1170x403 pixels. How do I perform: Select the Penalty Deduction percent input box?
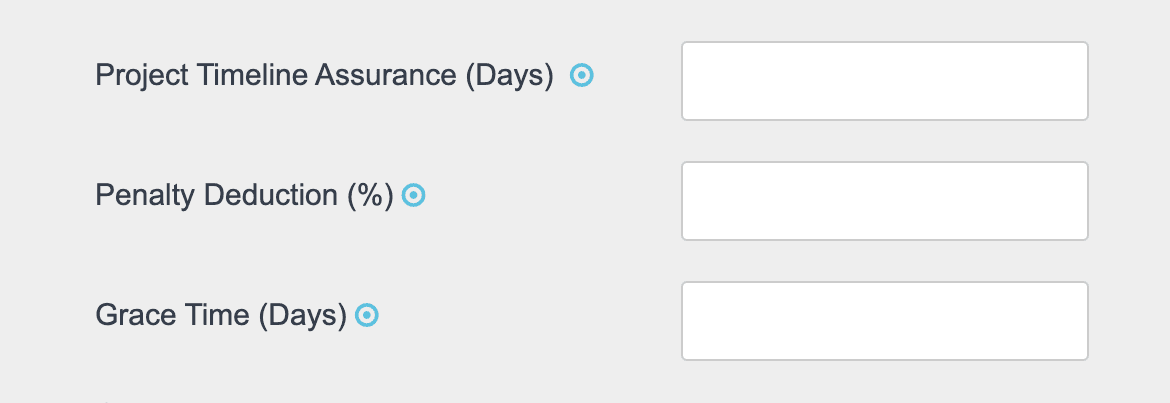[884, 201]
